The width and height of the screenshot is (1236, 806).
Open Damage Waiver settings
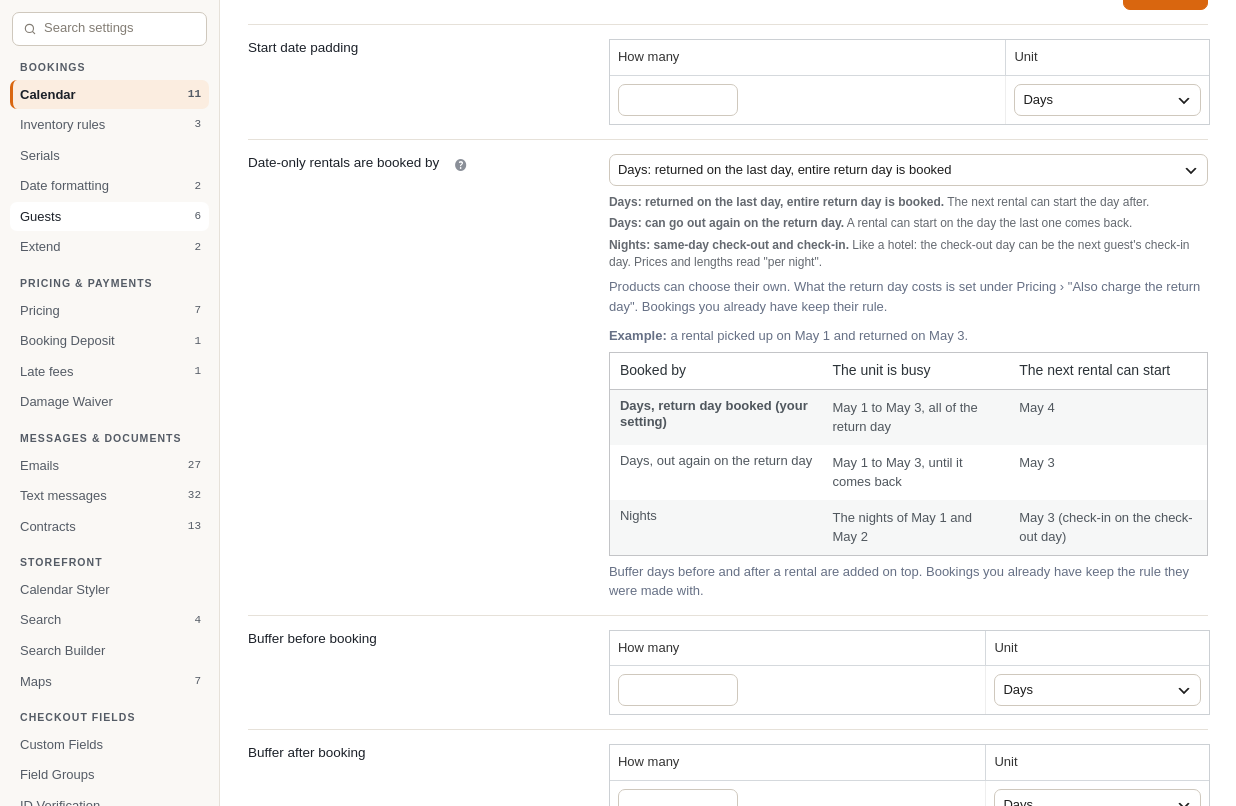point(110,401)
